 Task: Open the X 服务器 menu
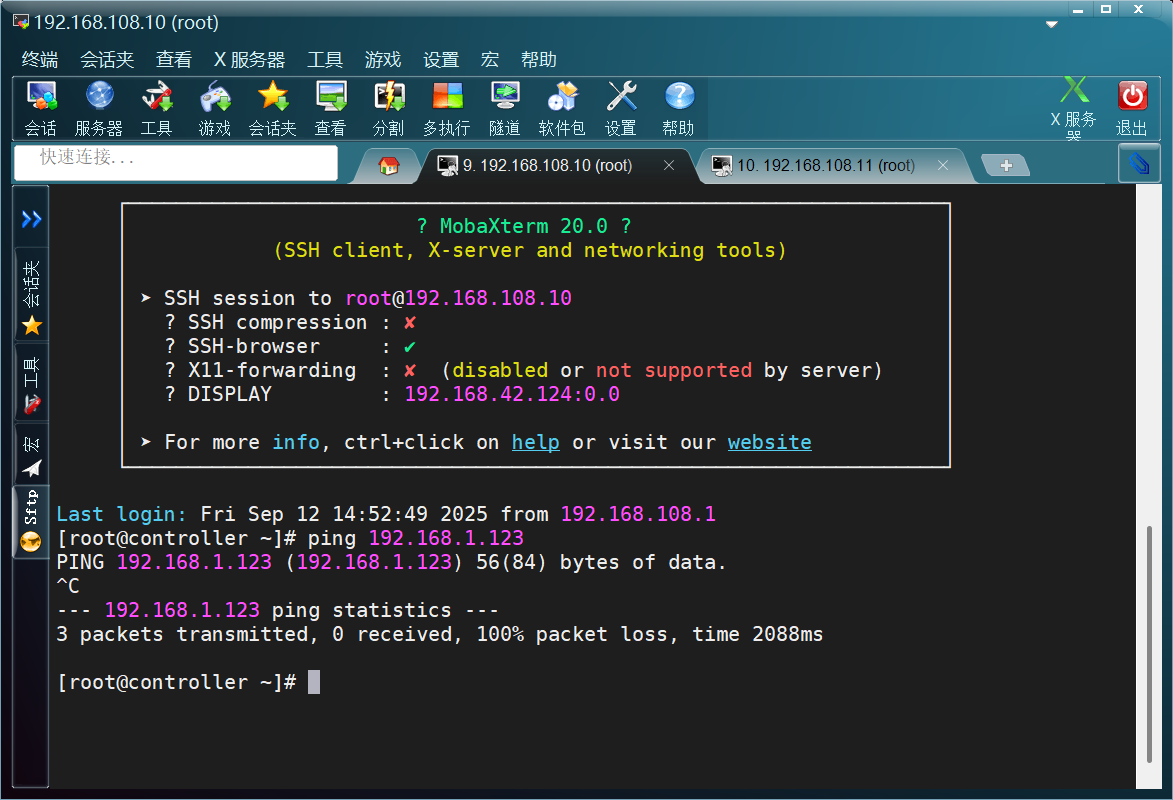point(250,60)
